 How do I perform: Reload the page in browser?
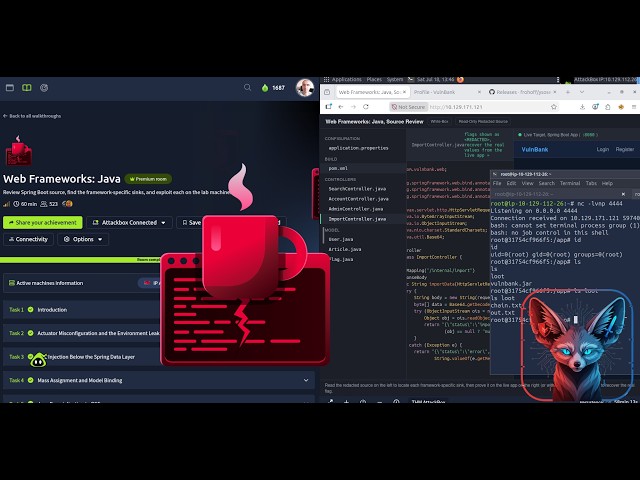pyautogui.click(x=366, y=107)
